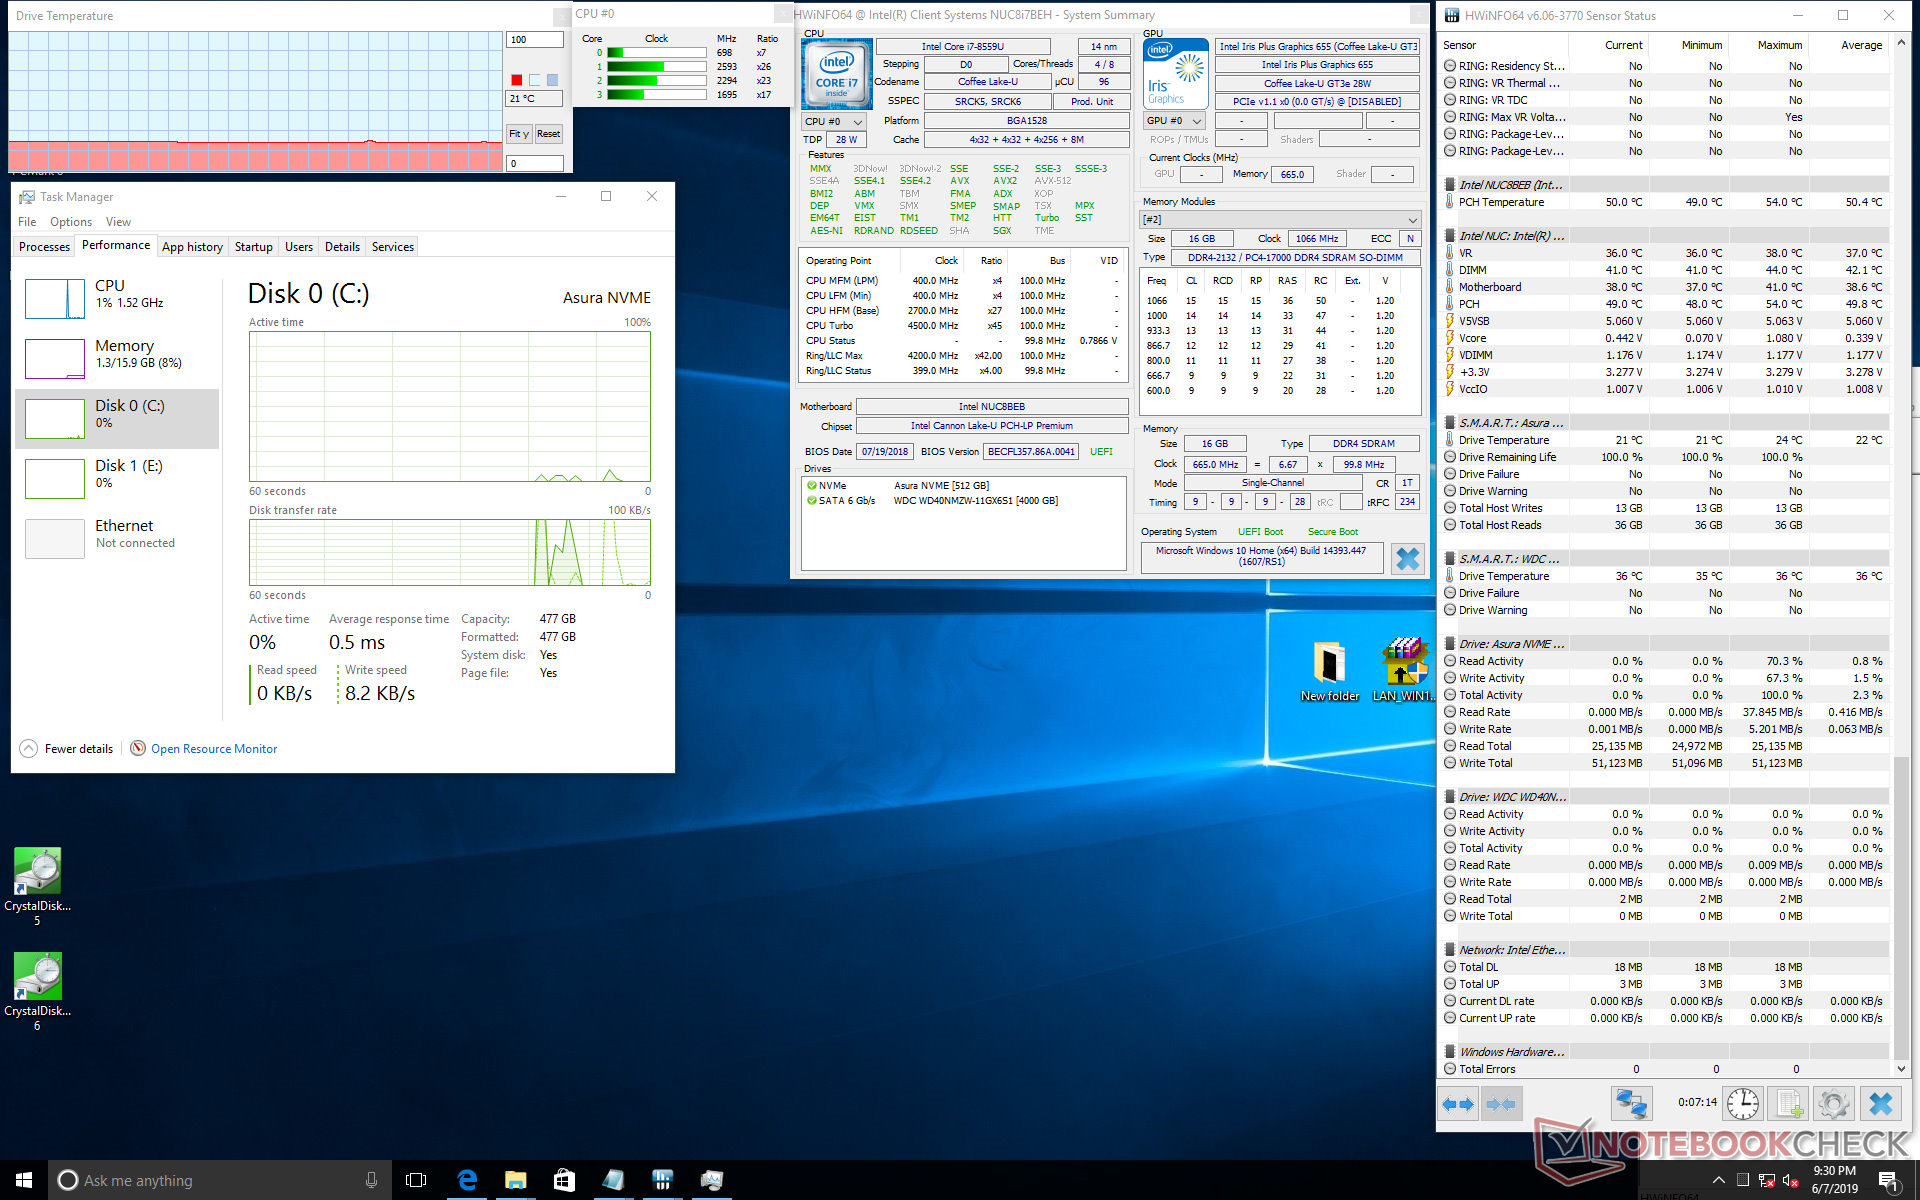Click the blue X in System Summary

point(1407,558)
